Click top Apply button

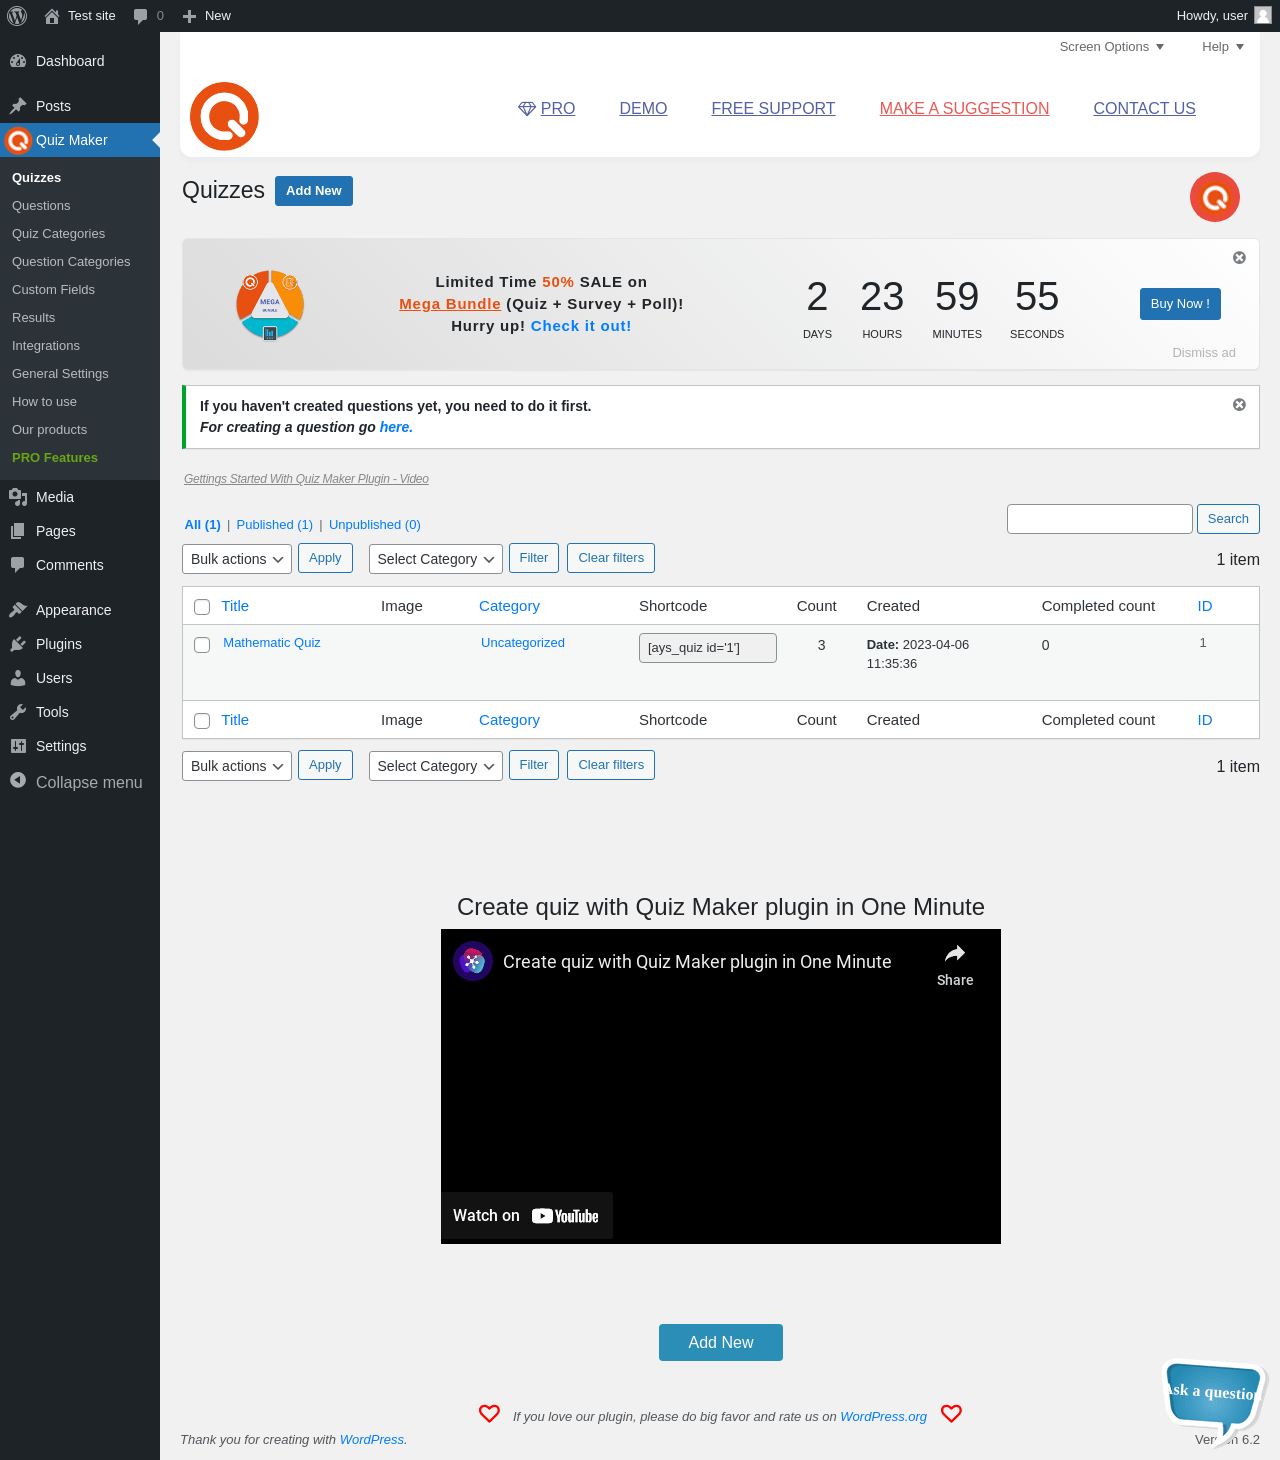point(325,558)
